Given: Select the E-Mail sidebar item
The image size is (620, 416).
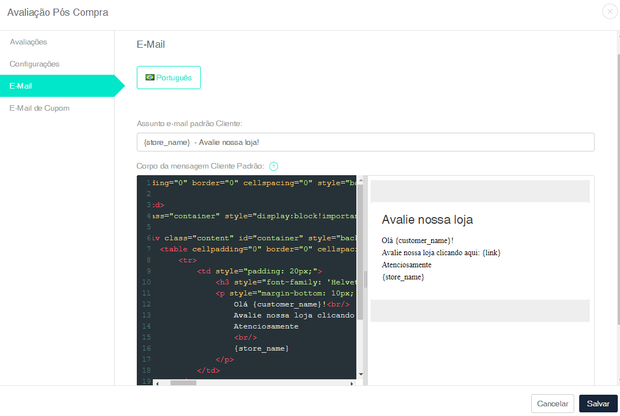Looking at the screenshot, I should click(57, 86).
